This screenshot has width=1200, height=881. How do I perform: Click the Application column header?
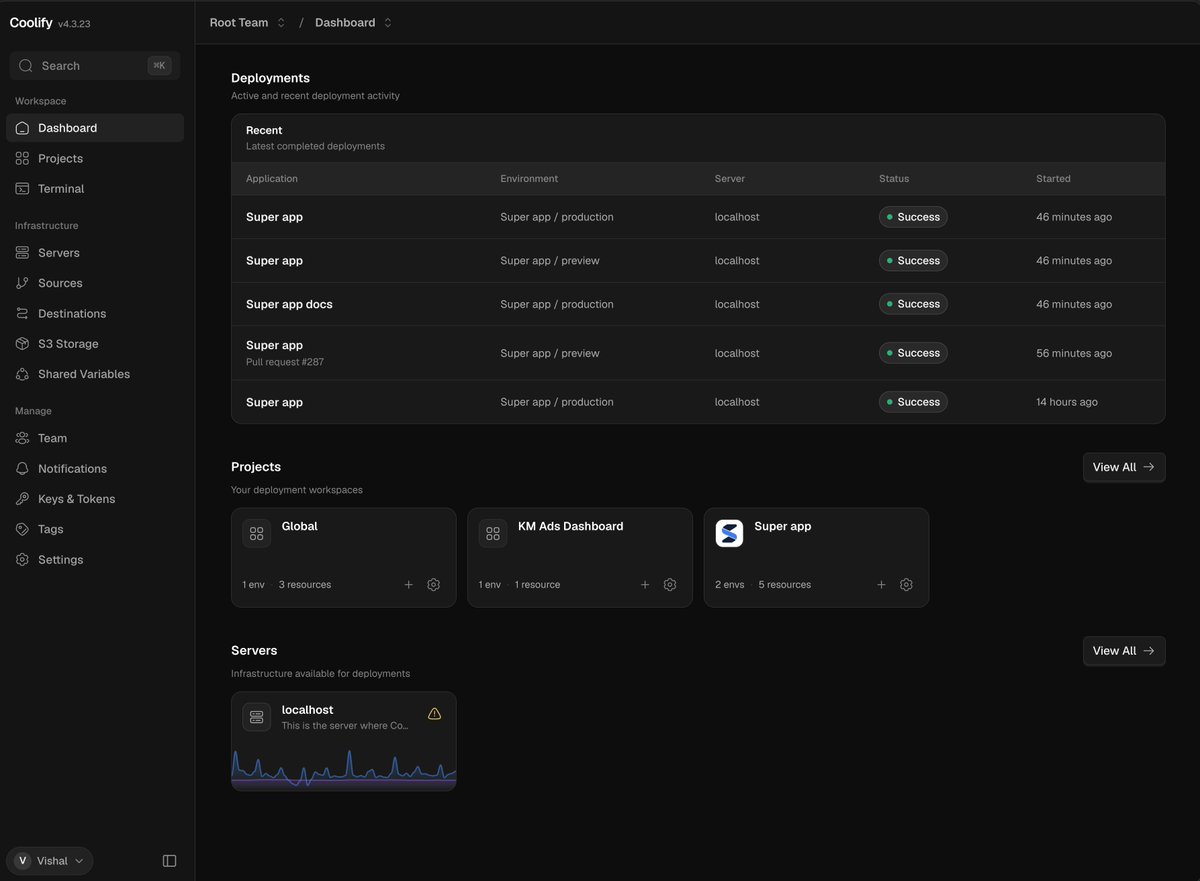tap(272, 179)
